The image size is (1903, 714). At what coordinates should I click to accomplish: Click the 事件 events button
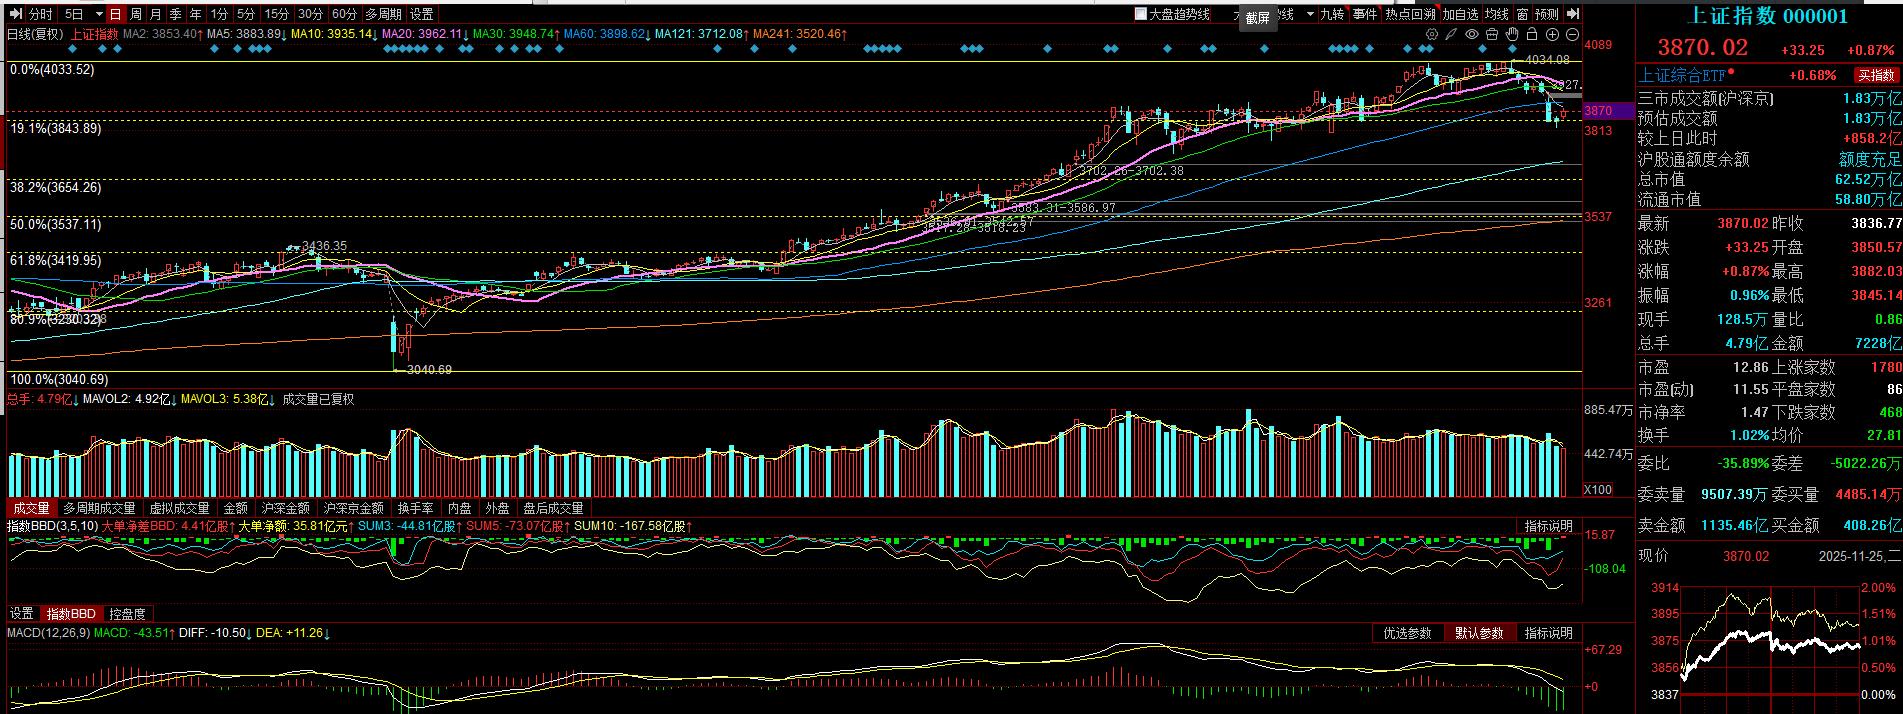1365,14
